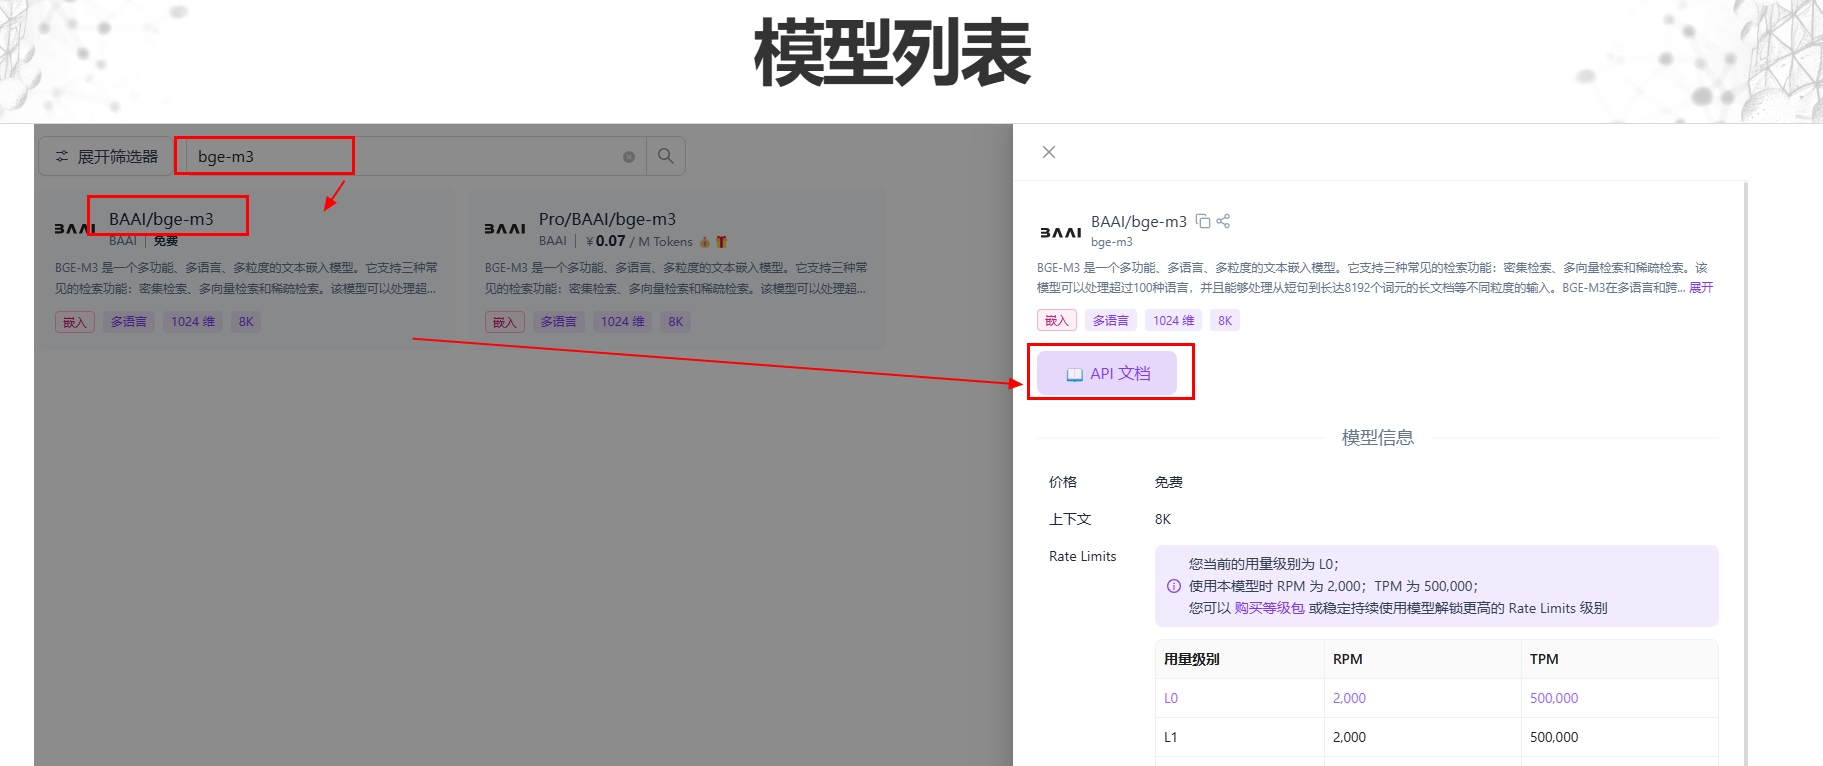Click the 1024 维 tag in the detail panel
1823x766 pixels.
[1174, 320]
